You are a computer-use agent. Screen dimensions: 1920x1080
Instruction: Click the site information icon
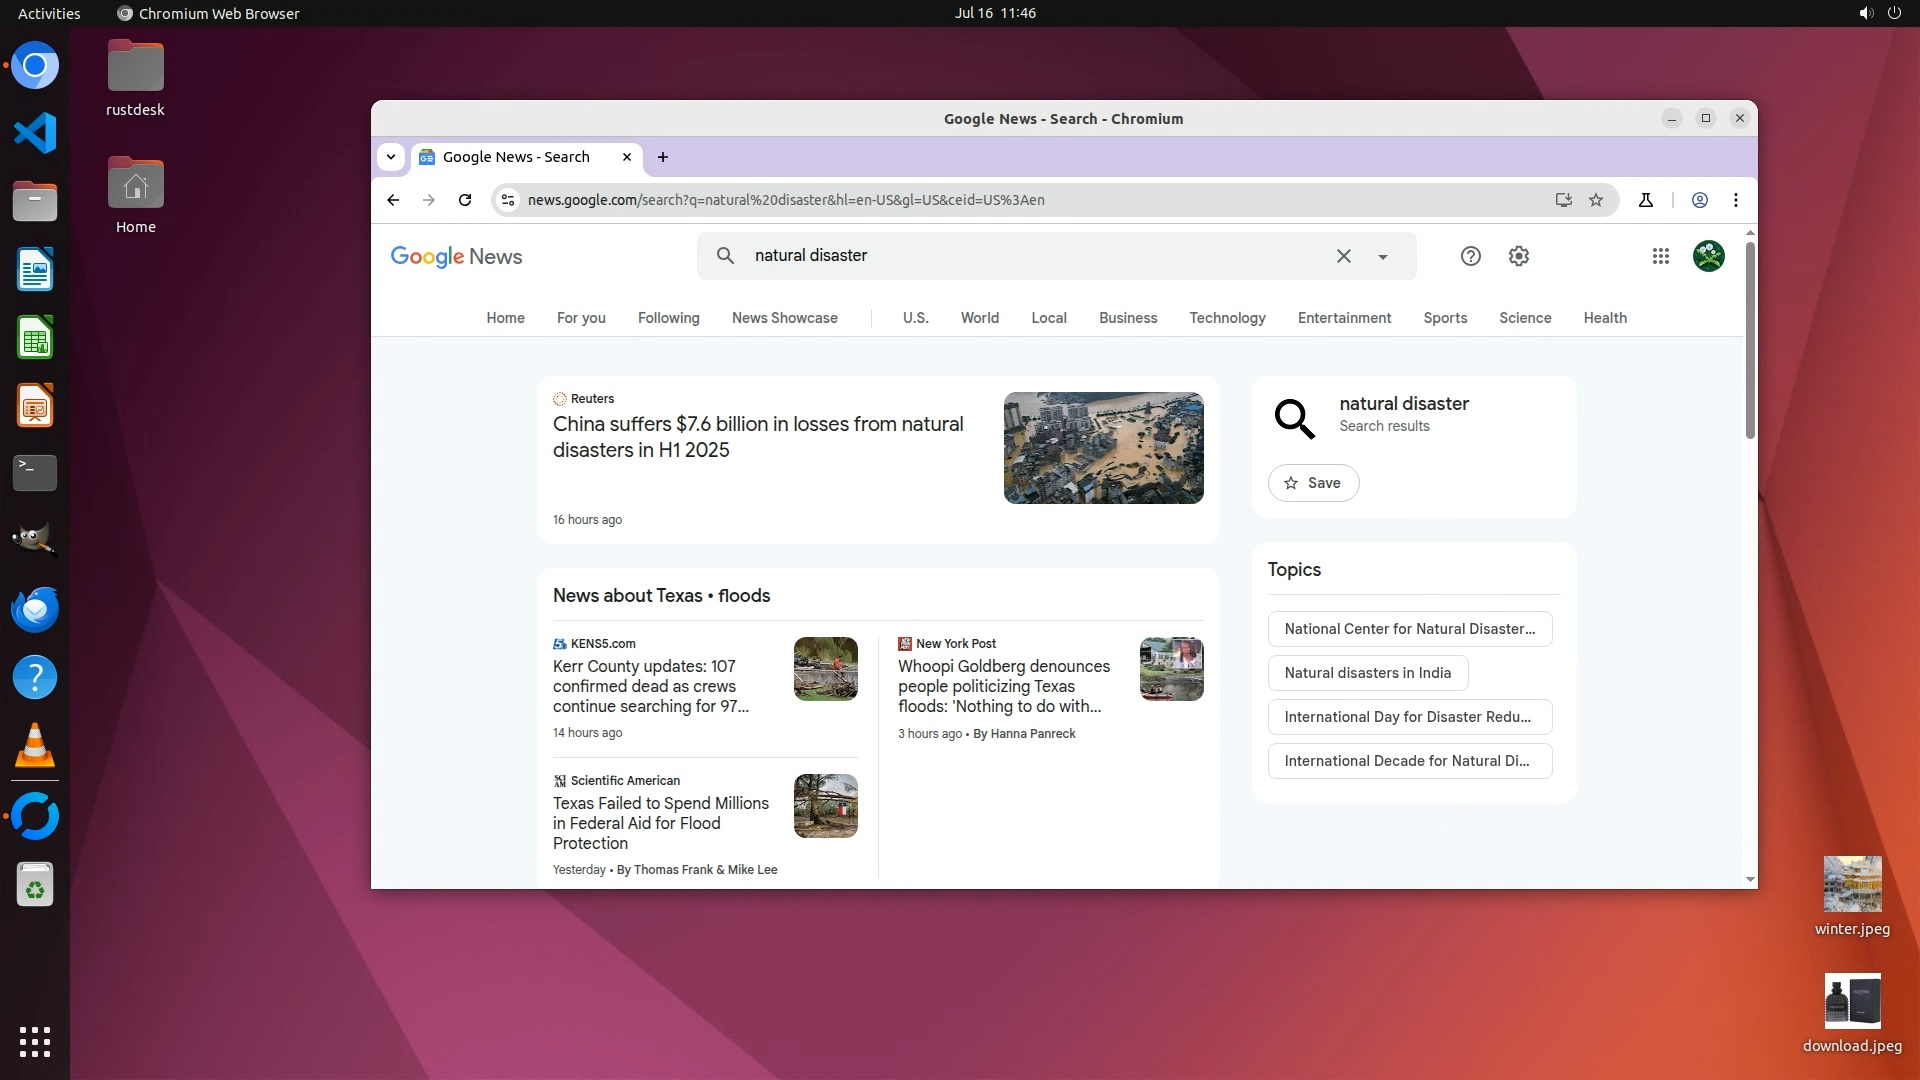point(508,200)
